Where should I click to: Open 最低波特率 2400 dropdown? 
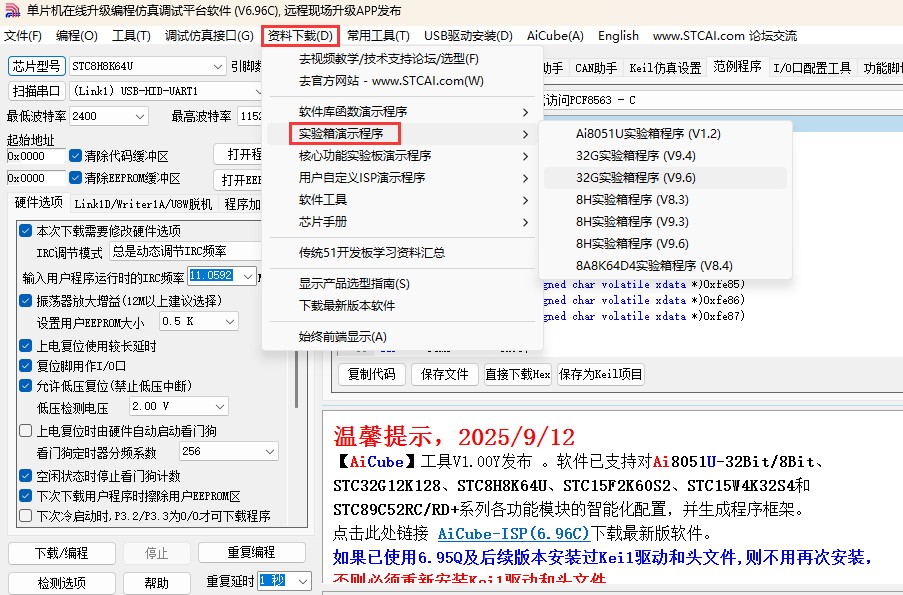click(x=108, y=116)
